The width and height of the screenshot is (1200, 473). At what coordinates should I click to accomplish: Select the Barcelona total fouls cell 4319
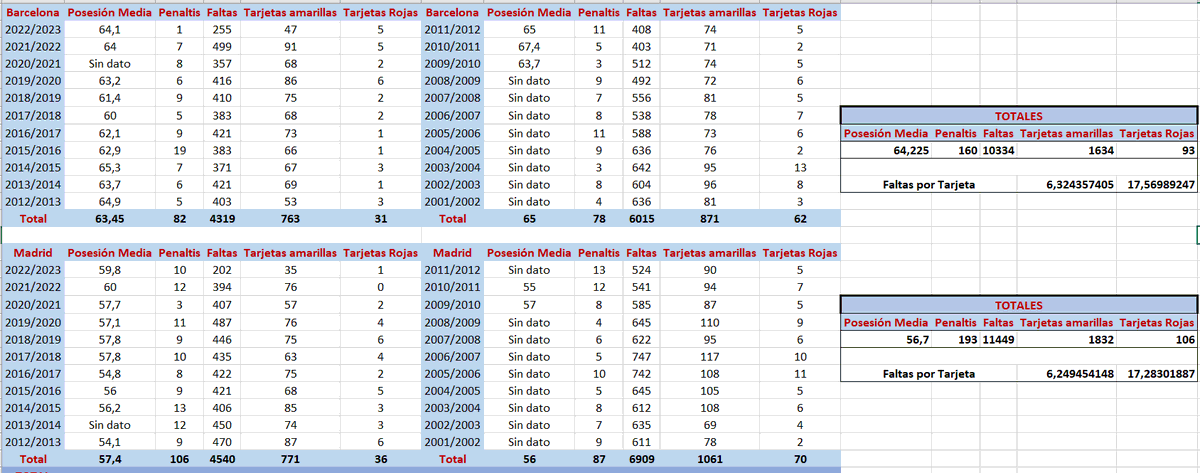click(x=222, y=217)
